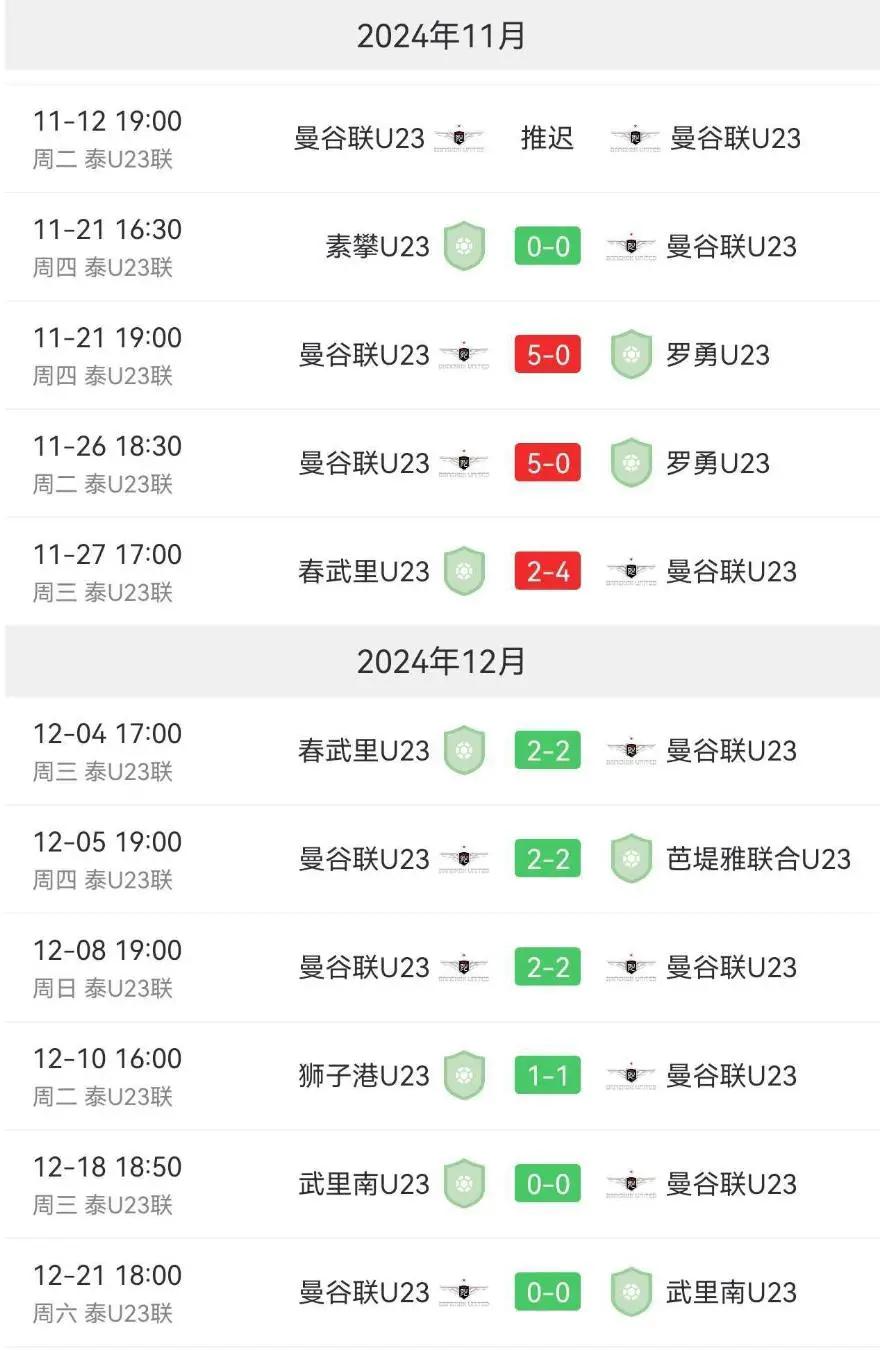The image size is (895, 1350).
Task: Tap 春武里U23 badge in the 11-27 match
Action: [464, 571]
